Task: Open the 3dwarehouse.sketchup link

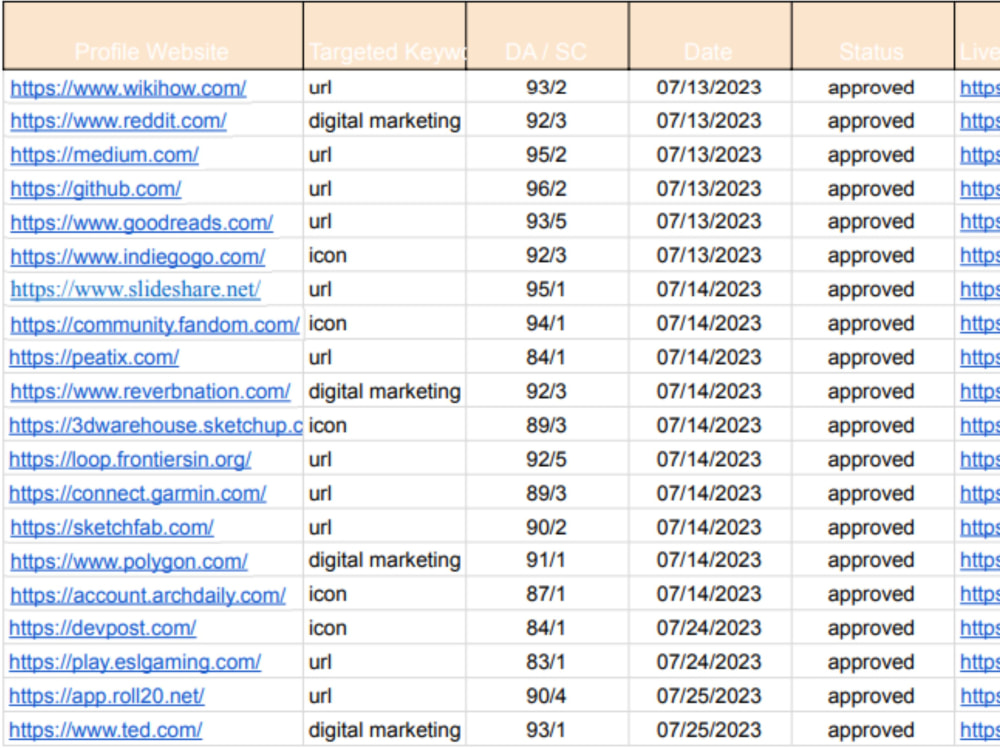Action: (x=156, y=425)
